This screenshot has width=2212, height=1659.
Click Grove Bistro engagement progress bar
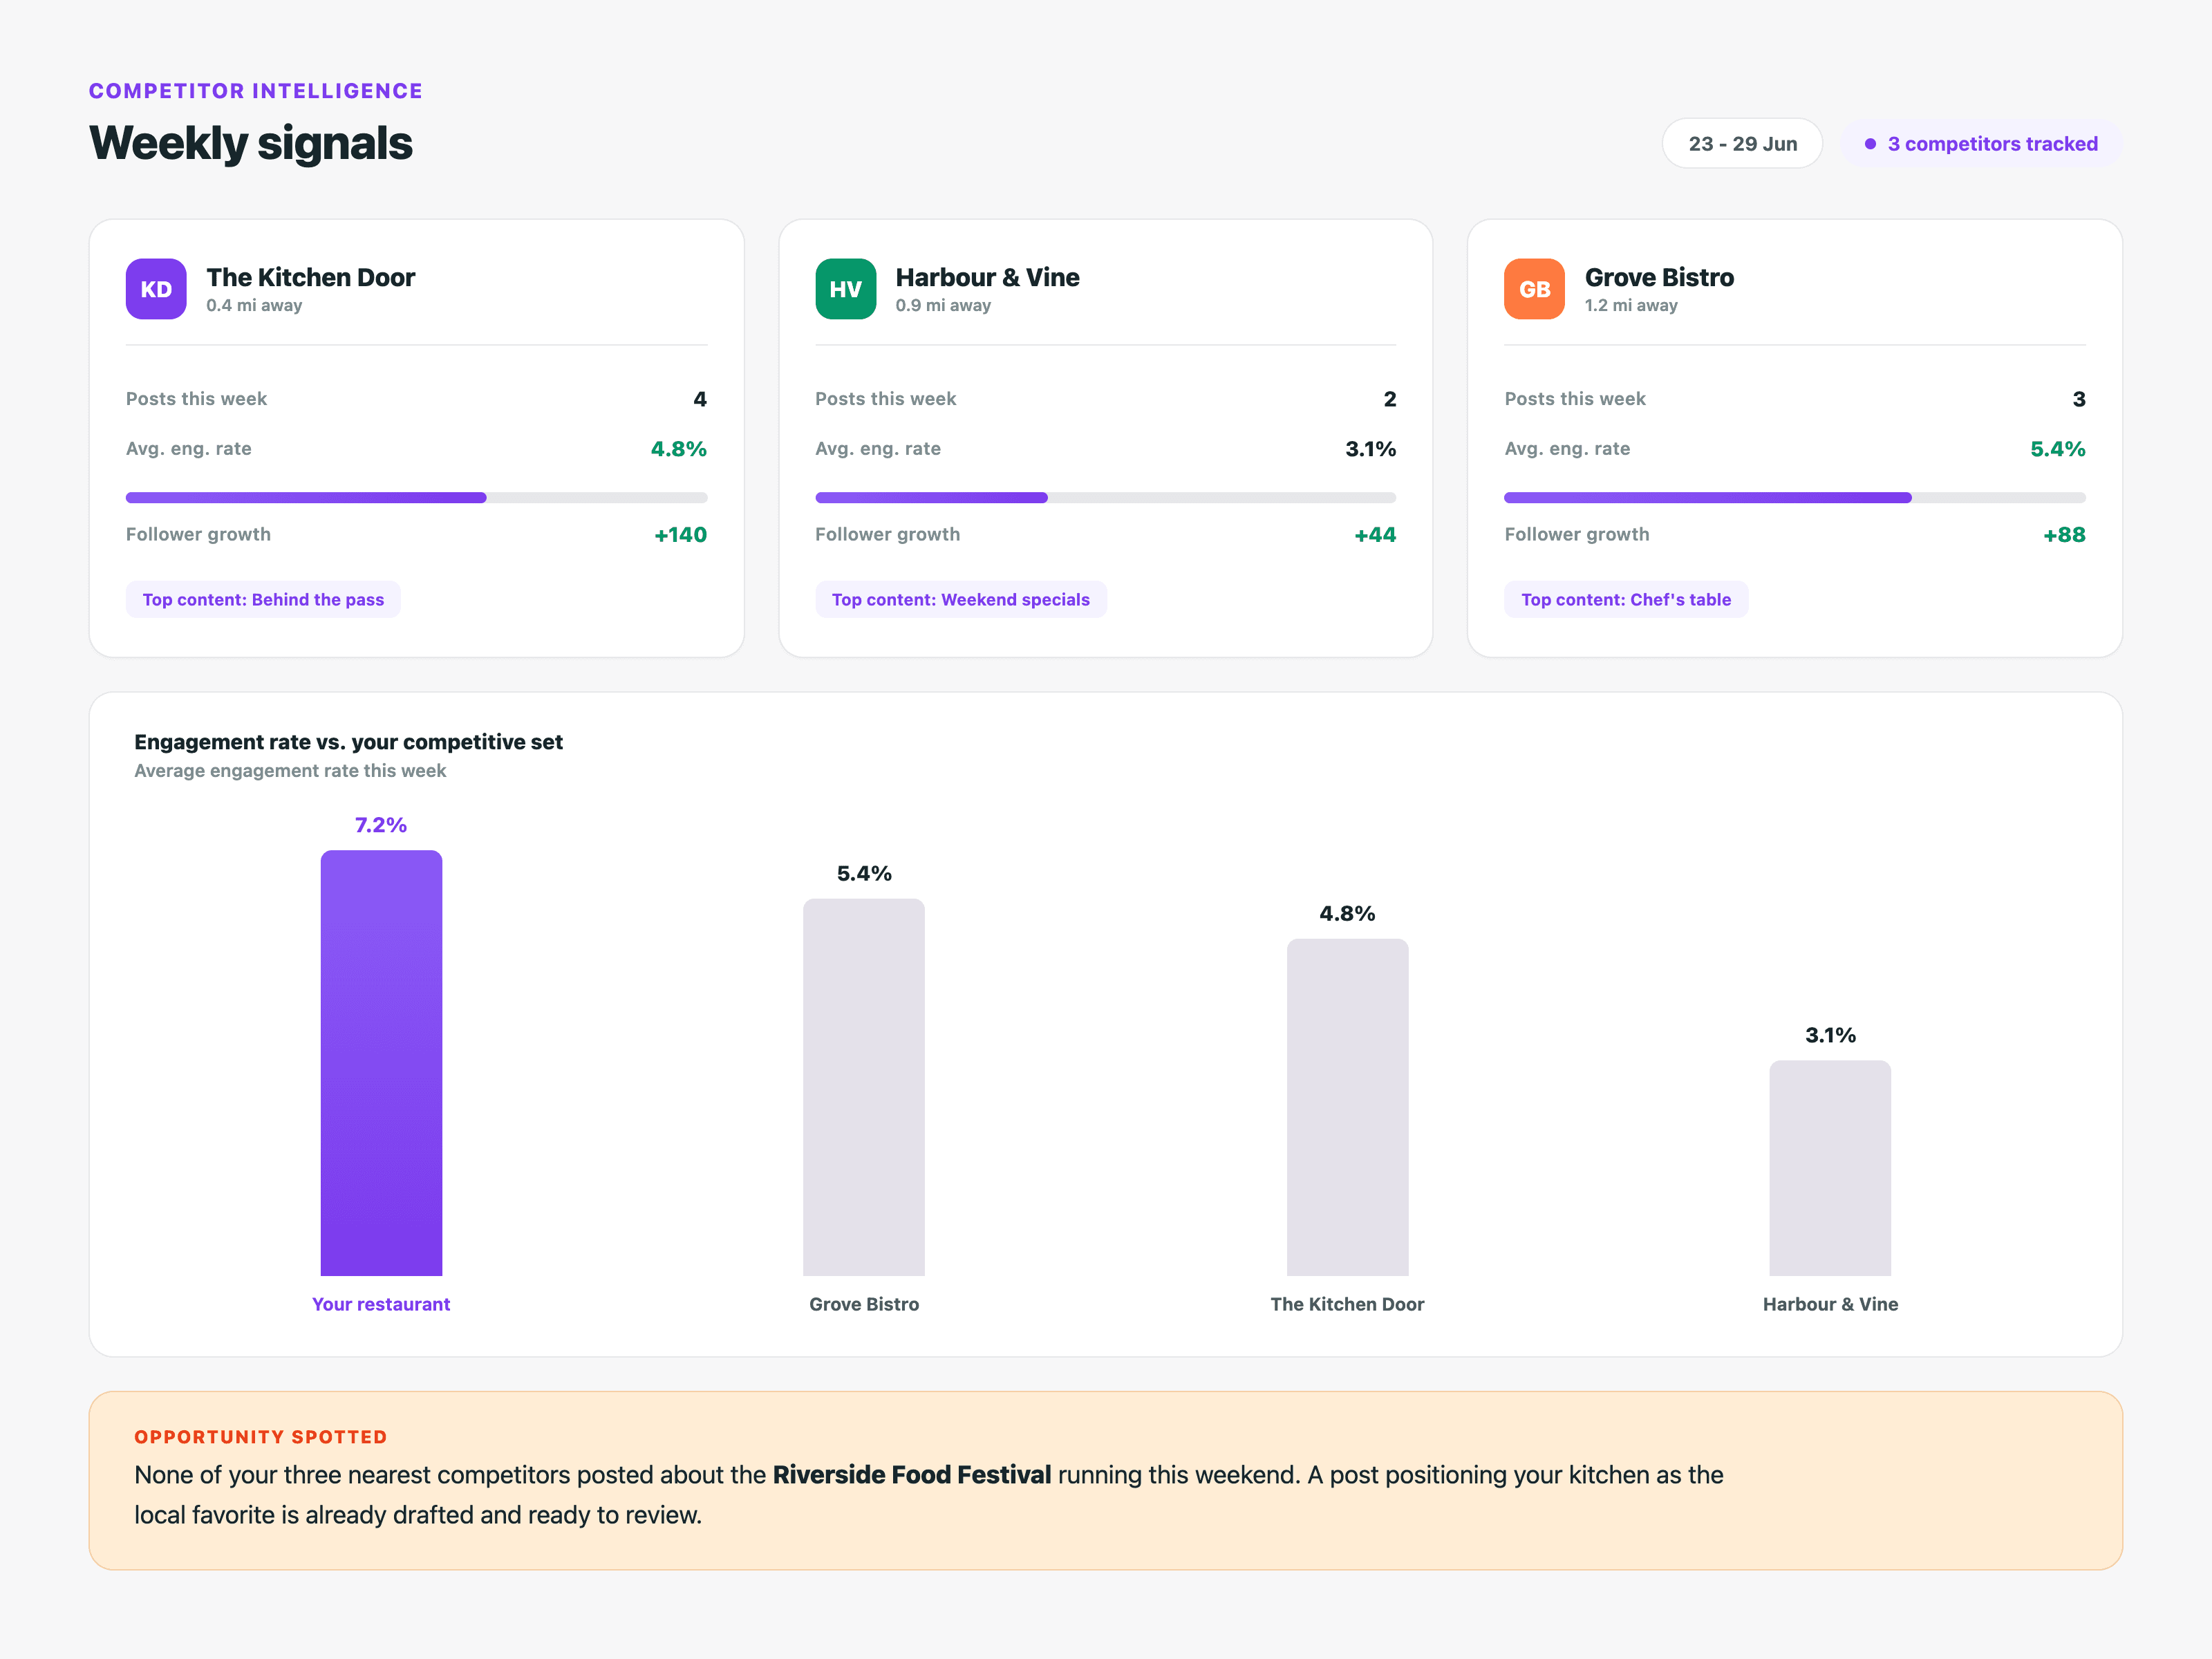[1794, 498]
